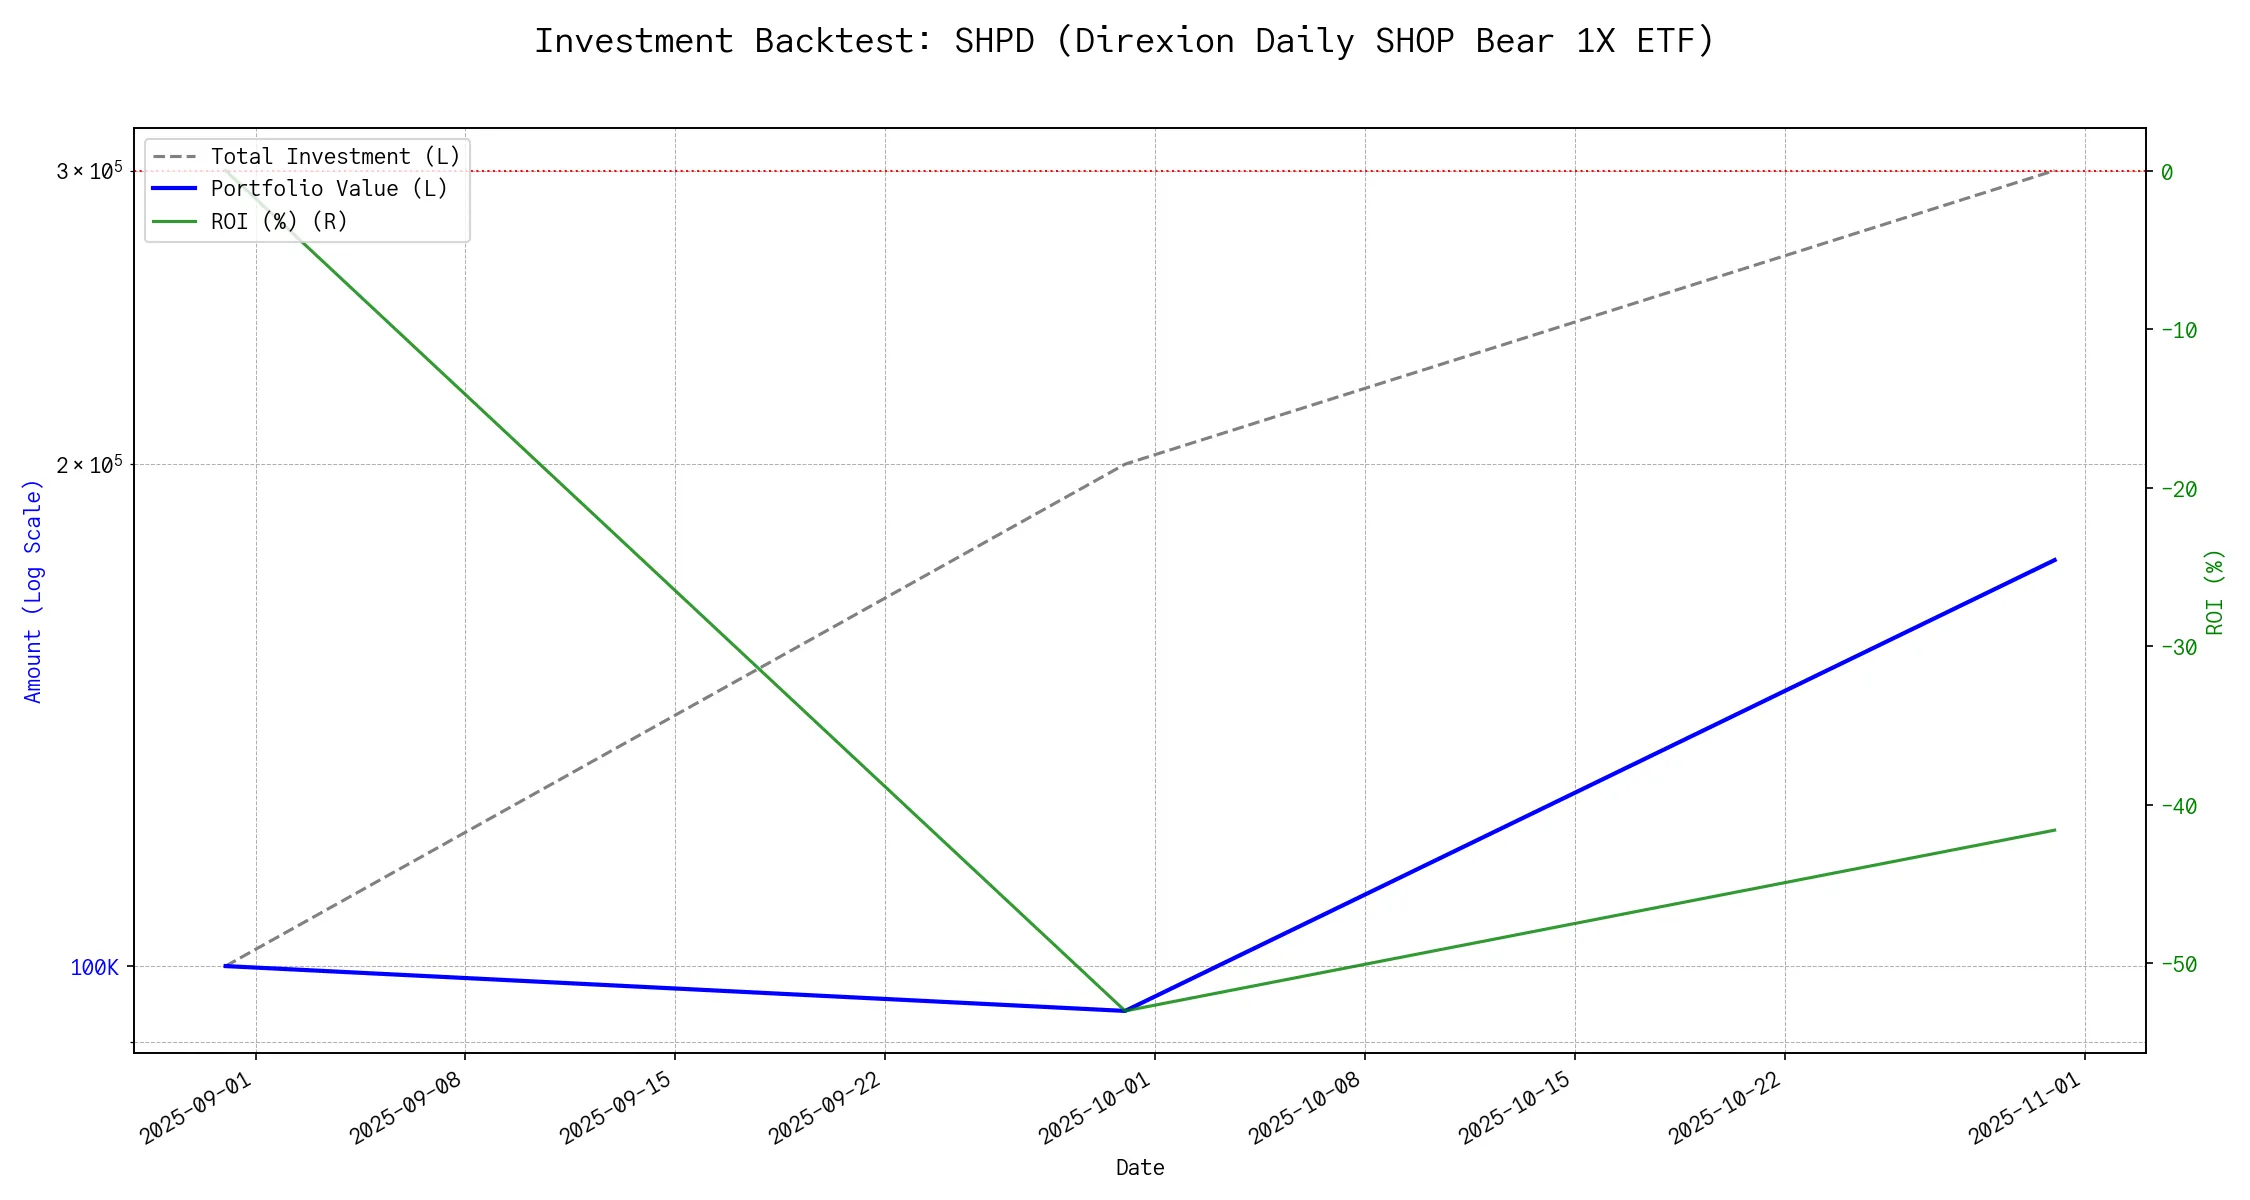Click the -10 tick on ROI axis
2250x1200 pixels.
[x=2179, y=330]
